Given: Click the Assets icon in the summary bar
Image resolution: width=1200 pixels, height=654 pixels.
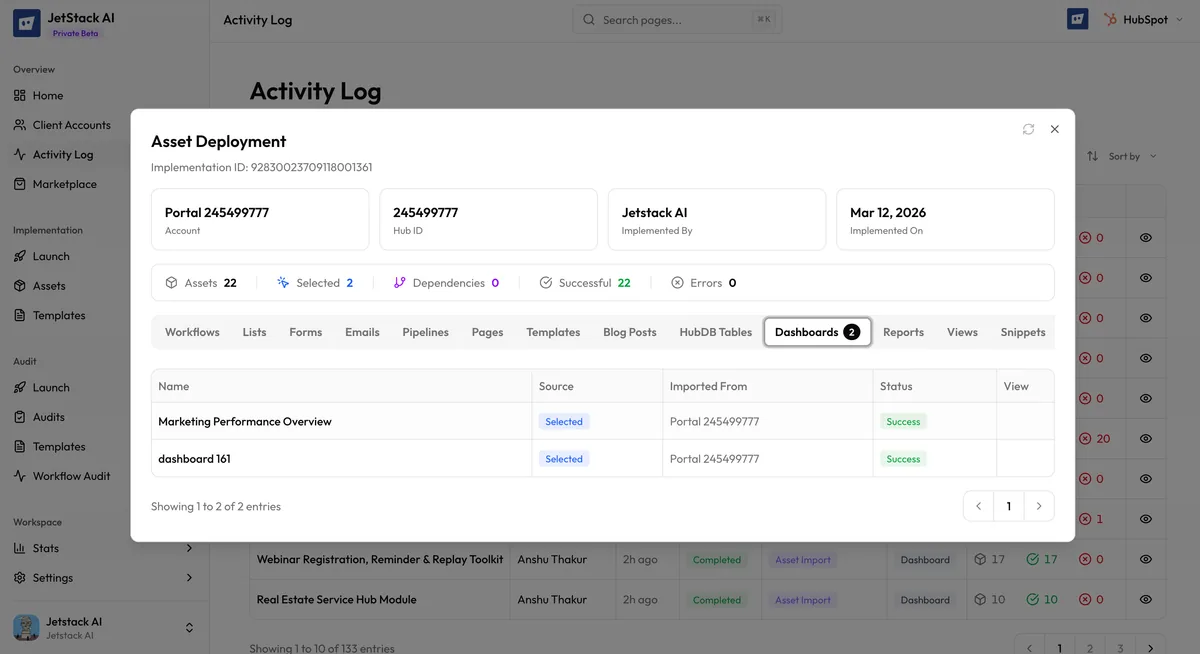Looking at the screenshot, I should tap(170, 282).
